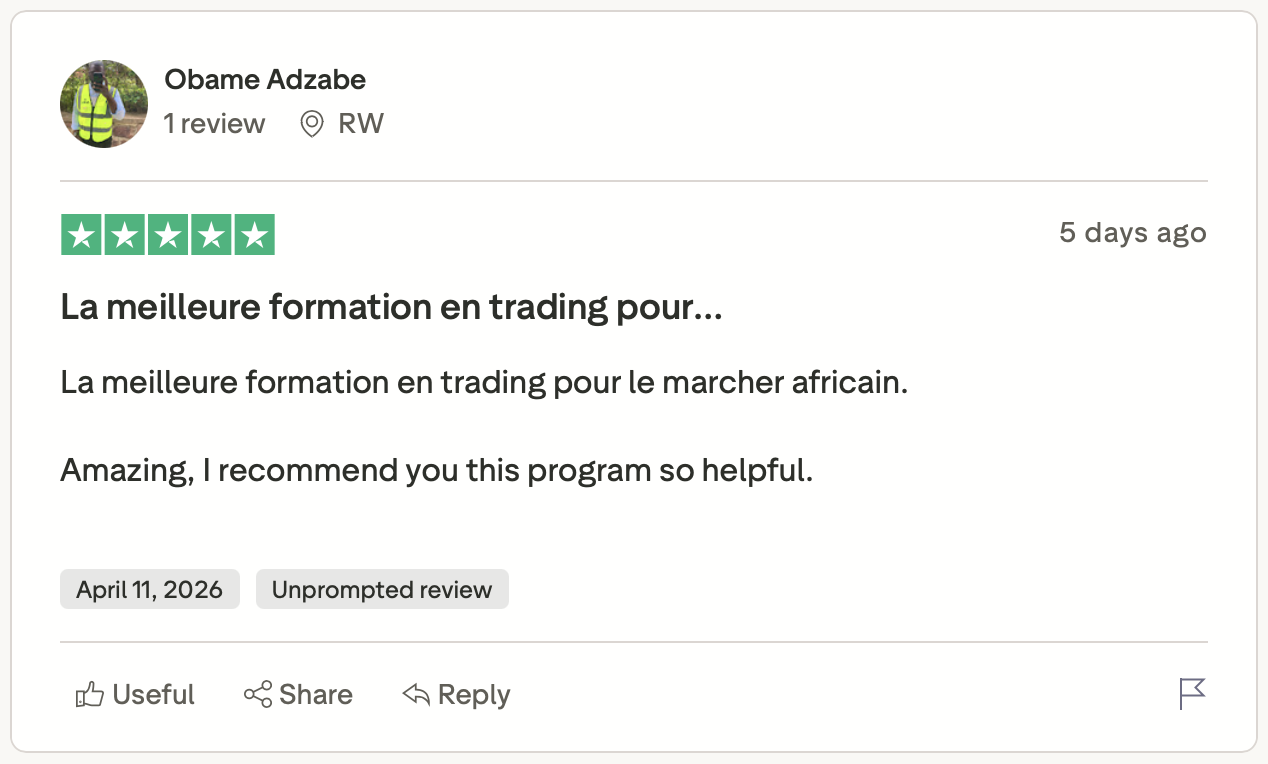Open the review title "La meilleure formation en trading pour…"

coord(391,308)
